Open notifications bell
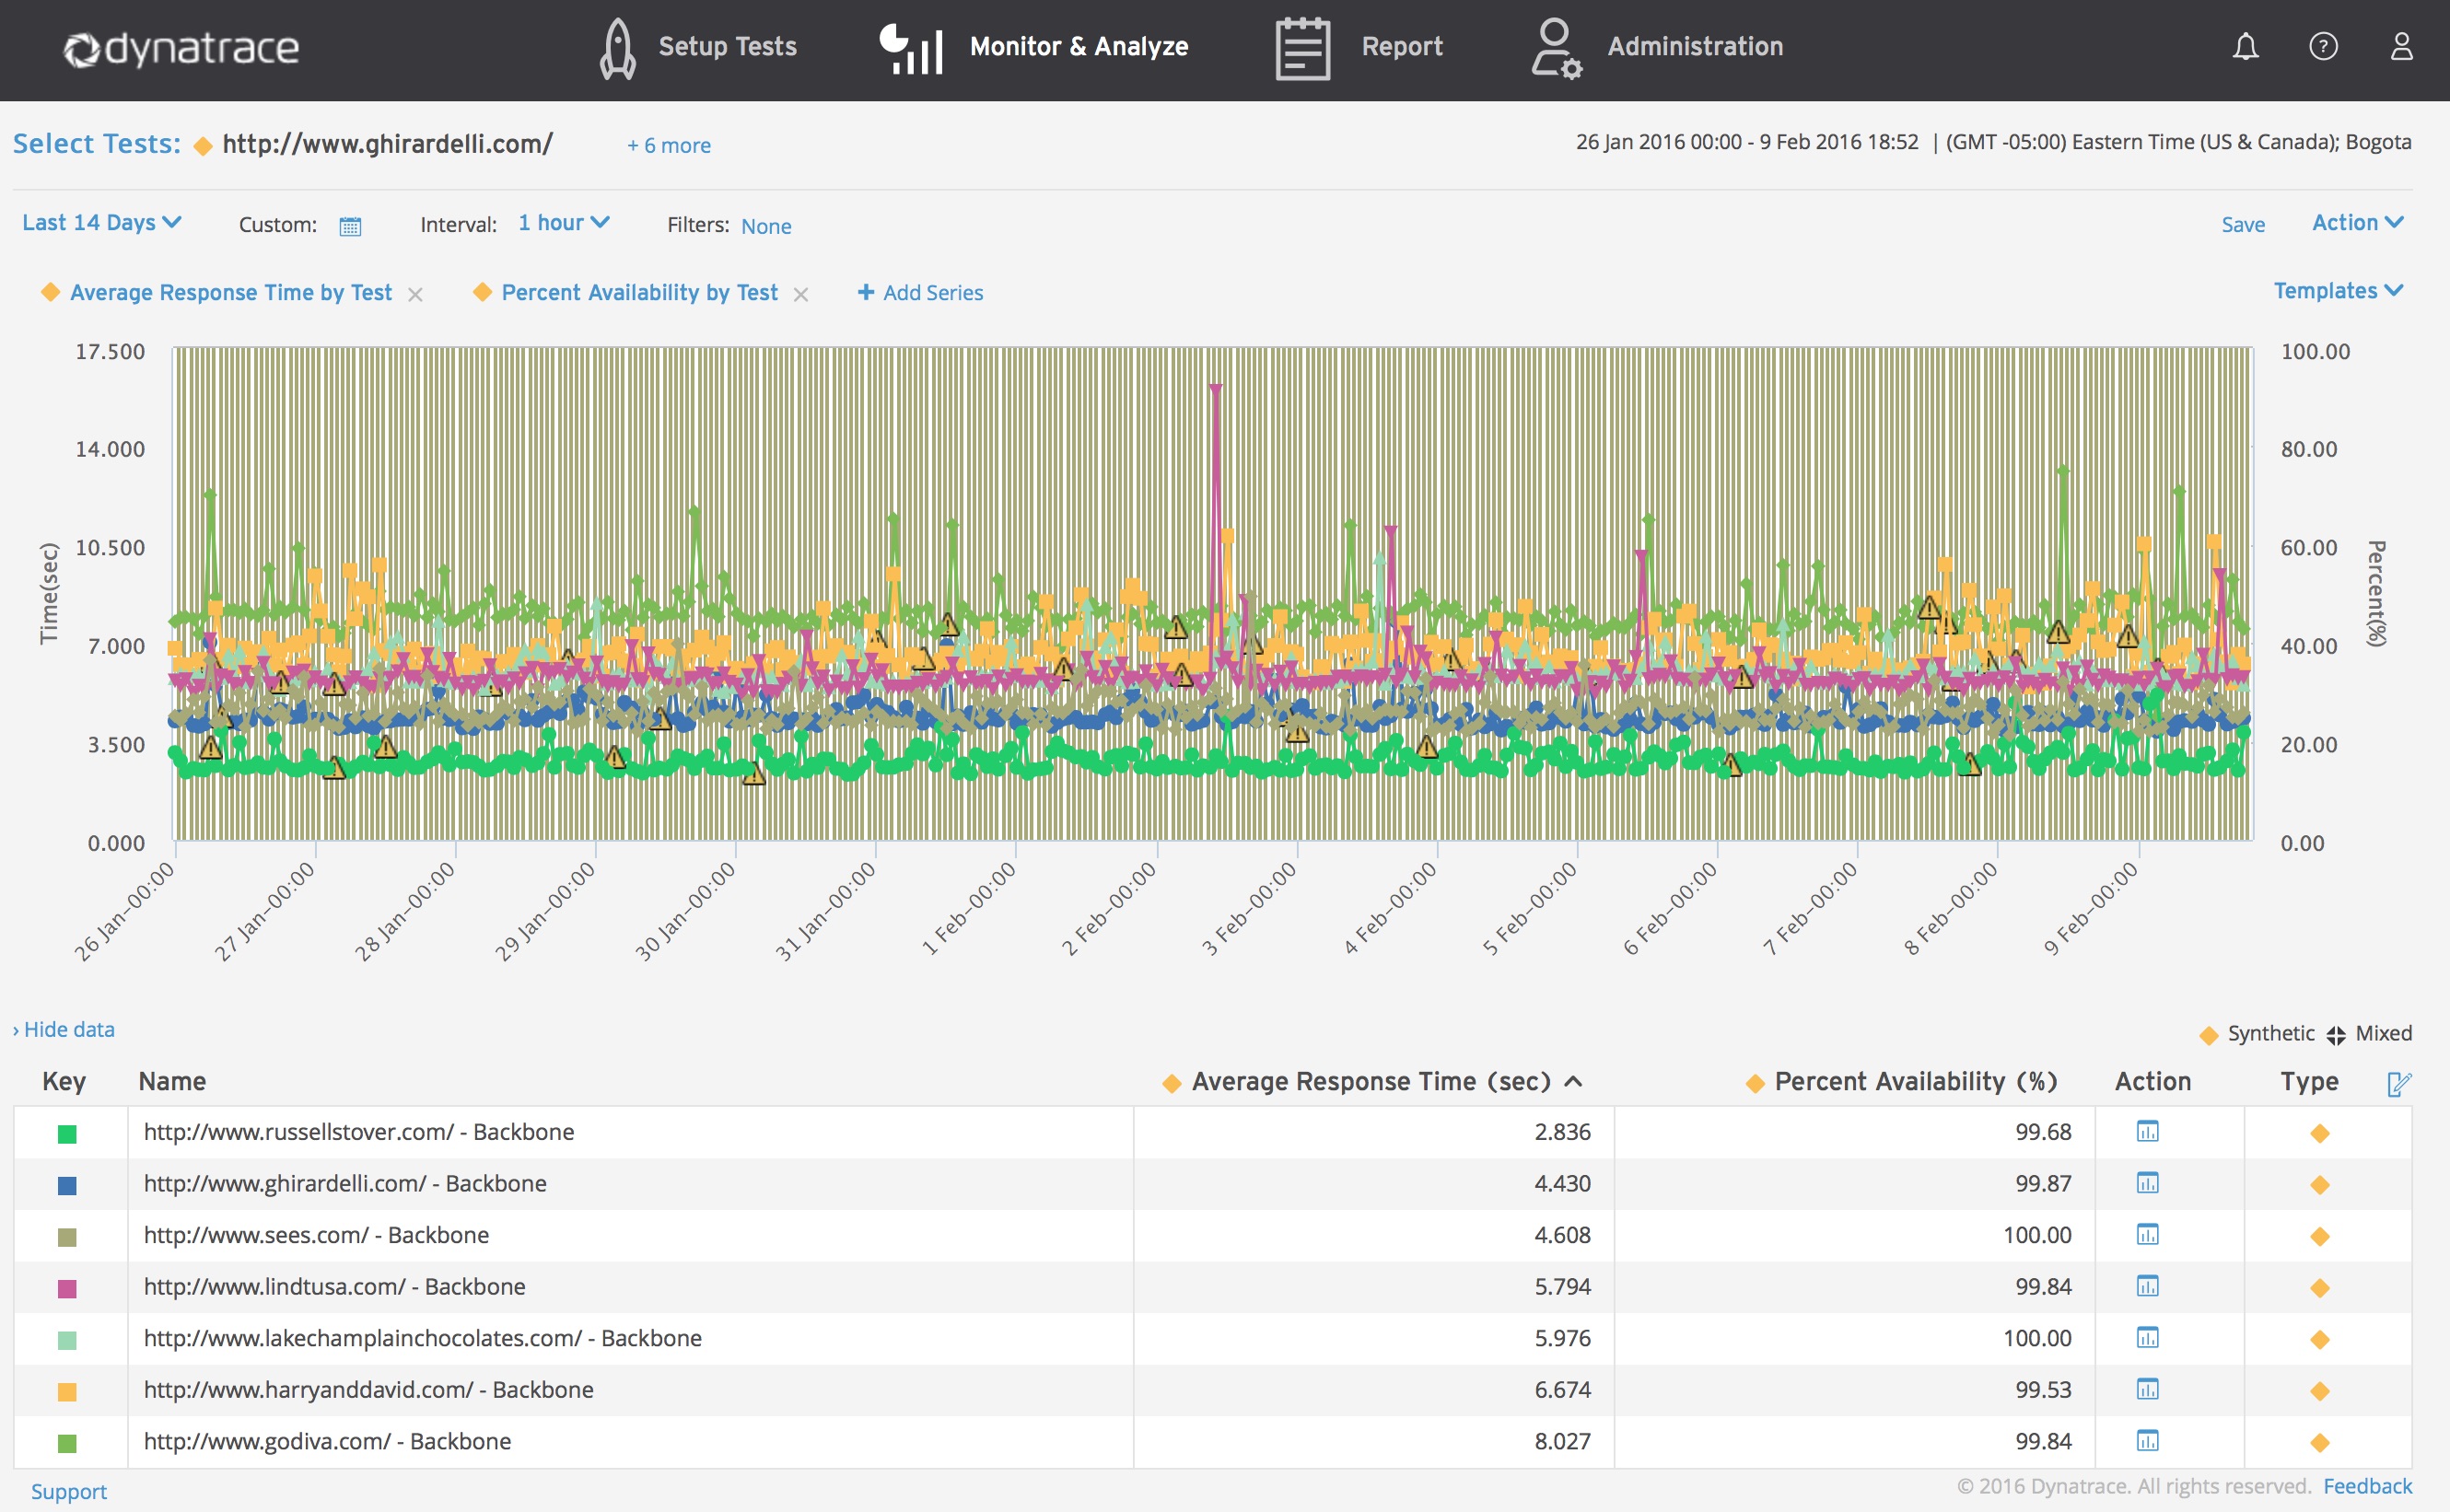Screen dimensions: 2450x1512 tap(2245, 47)
